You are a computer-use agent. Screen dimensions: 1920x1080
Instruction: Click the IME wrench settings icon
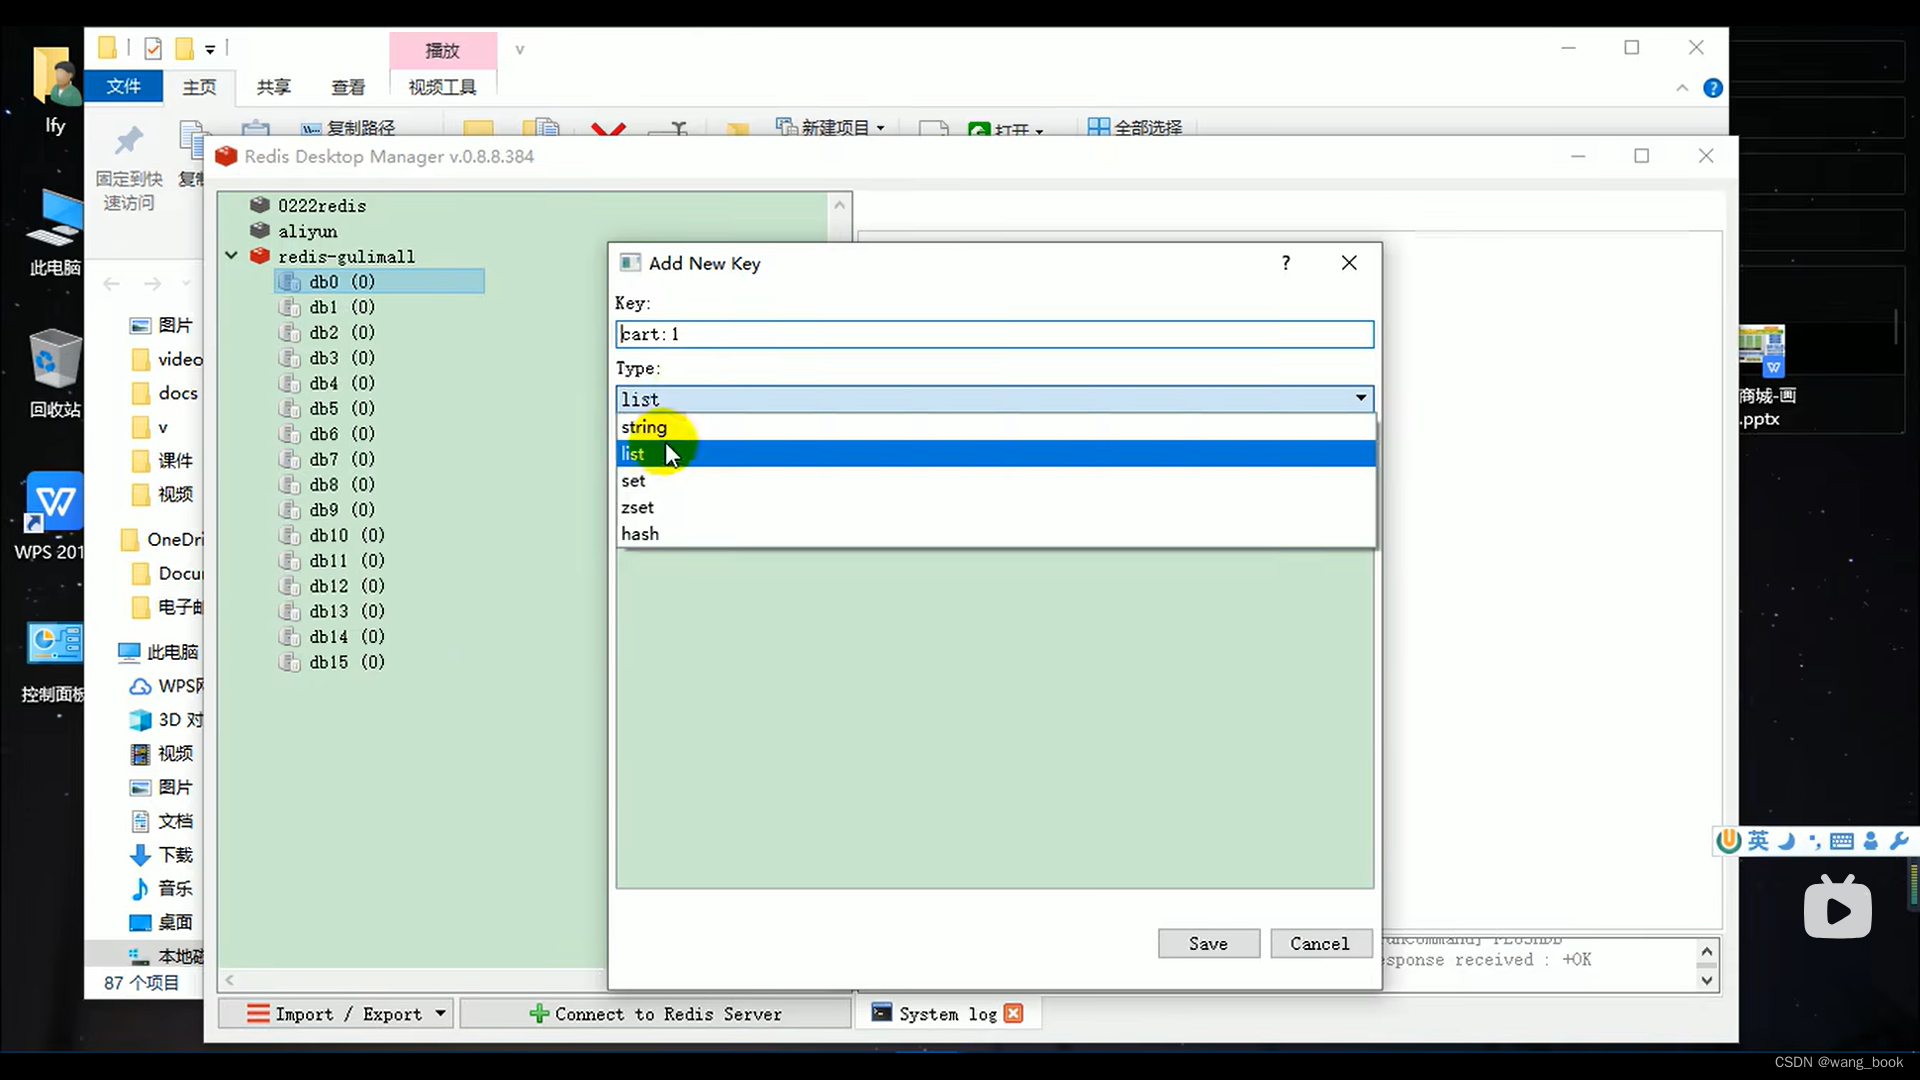1899,841
